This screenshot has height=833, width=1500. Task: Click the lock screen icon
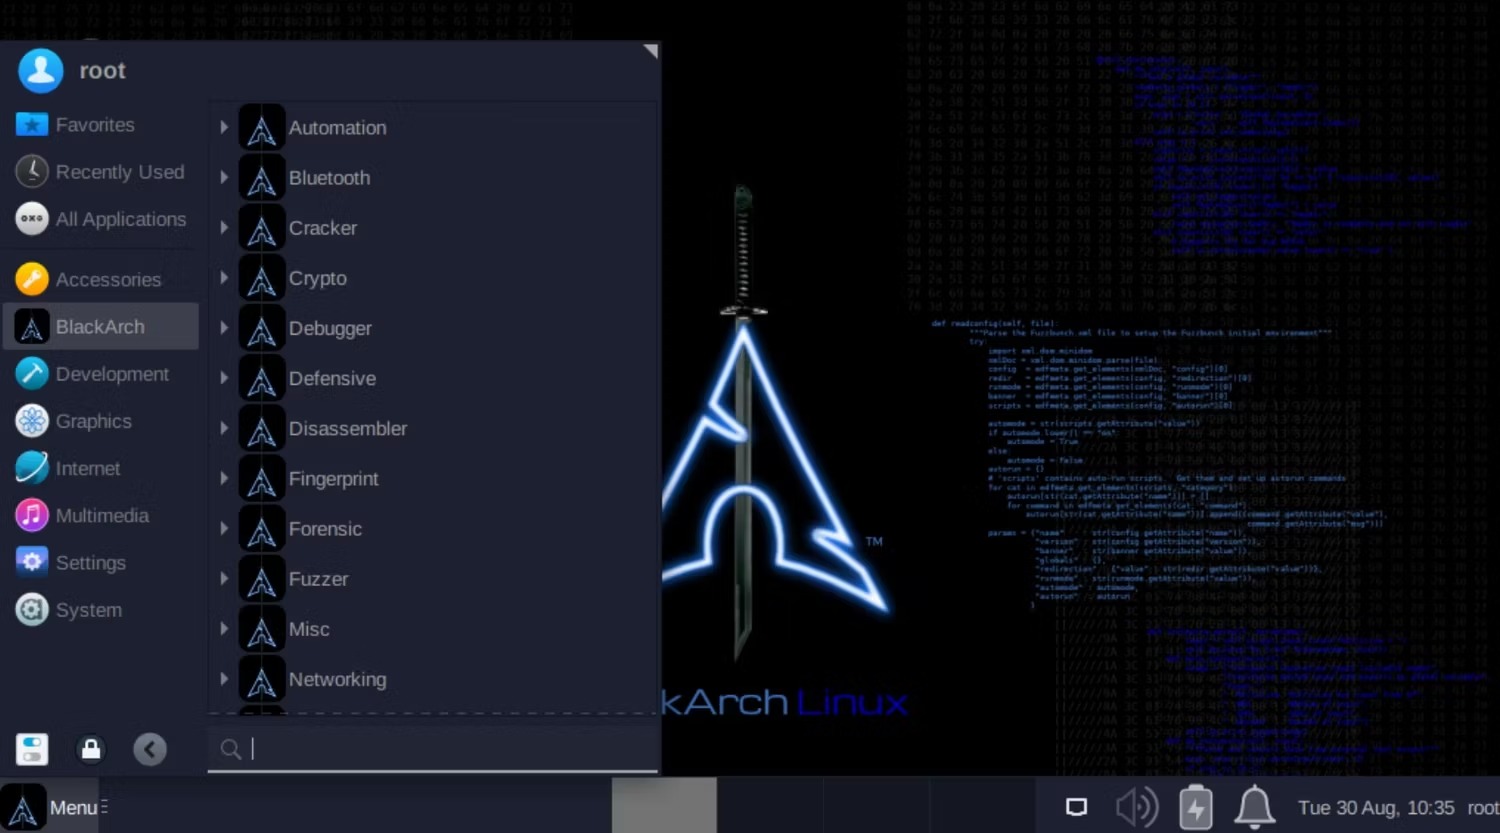pyautogui.click(x=91, y=748)
